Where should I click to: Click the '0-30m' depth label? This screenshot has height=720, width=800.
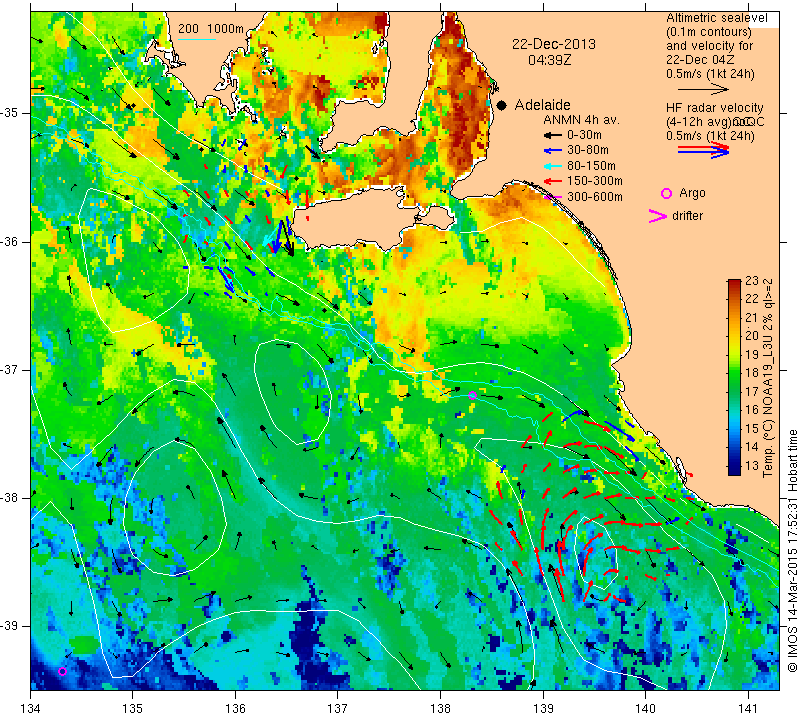tap(584, 135)
